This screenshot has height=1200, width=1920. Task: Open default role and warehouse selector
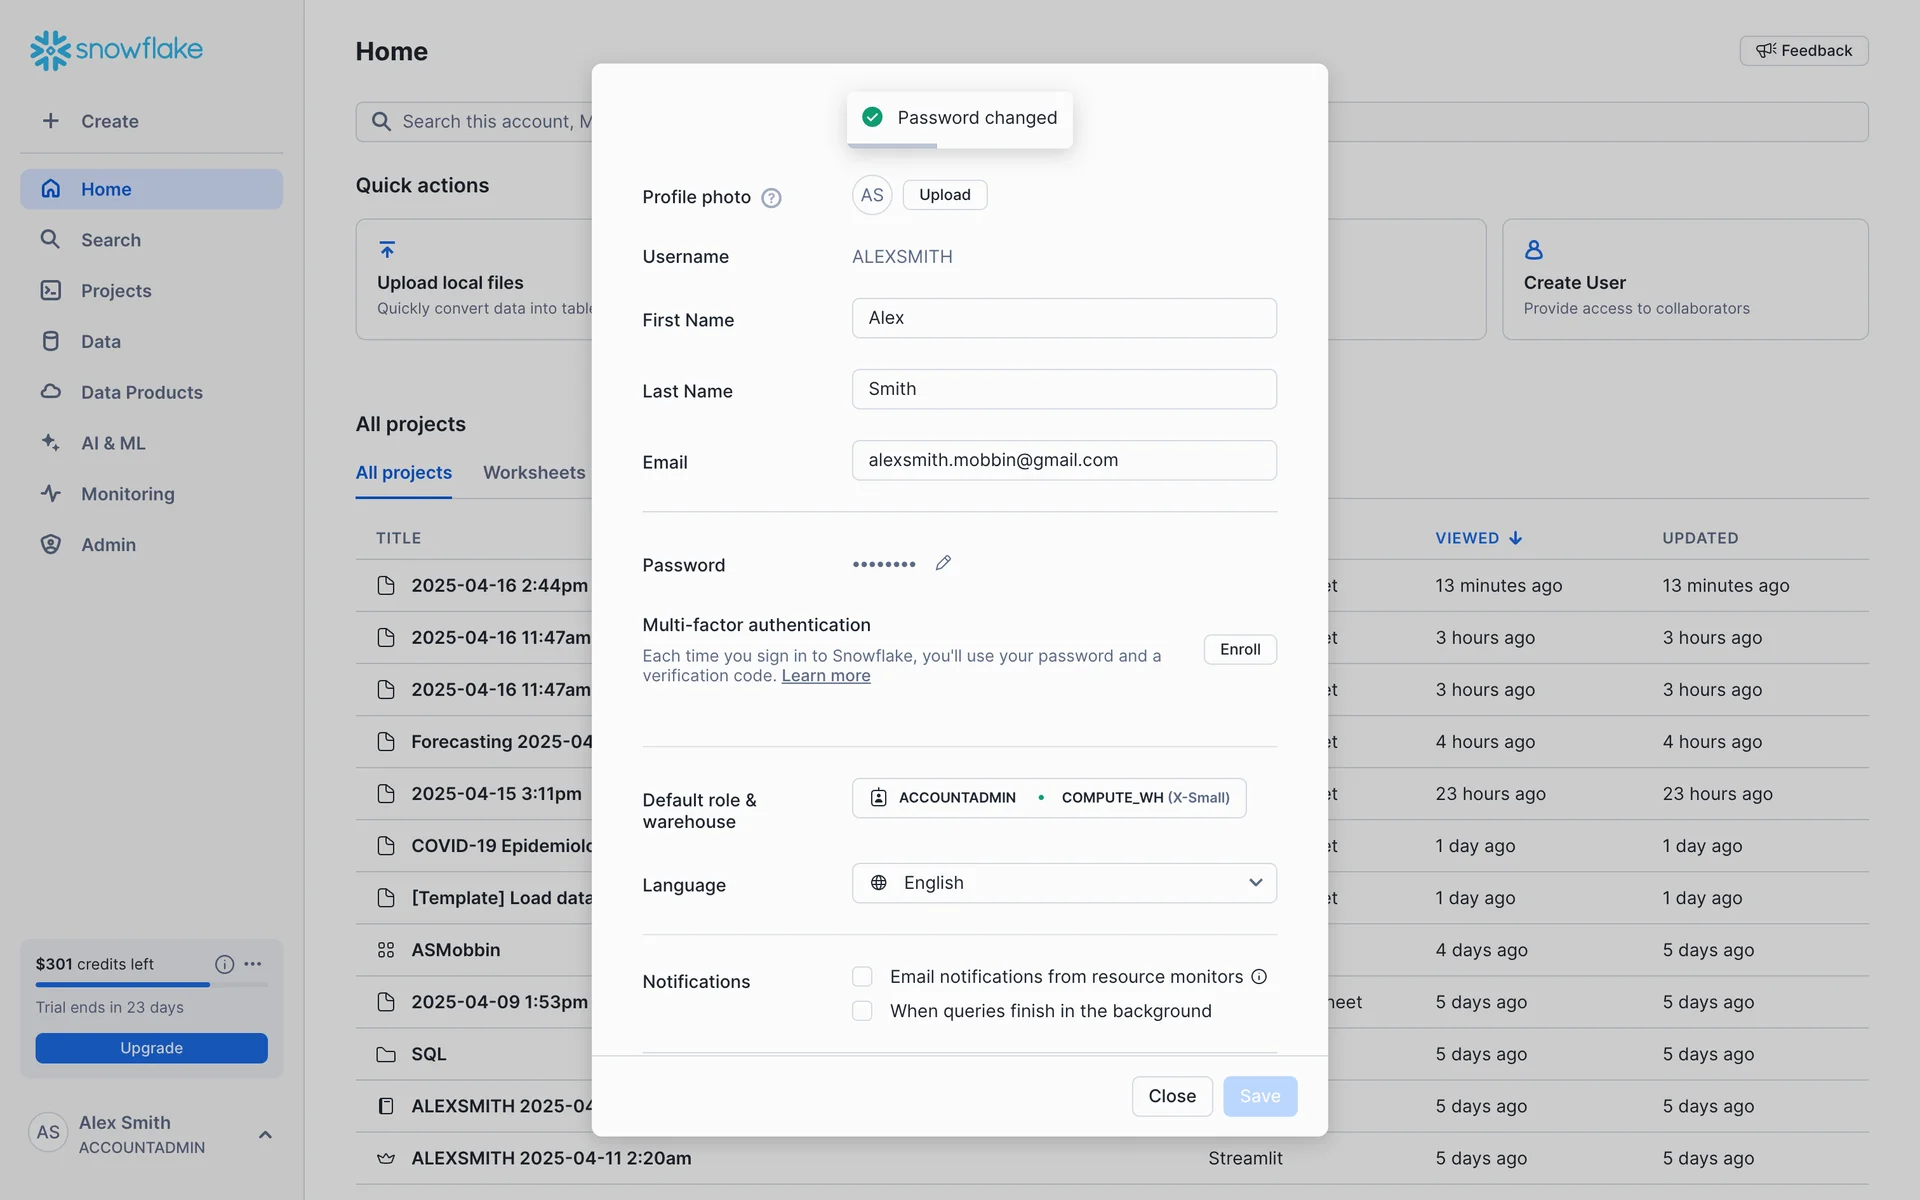(1048, 798)
